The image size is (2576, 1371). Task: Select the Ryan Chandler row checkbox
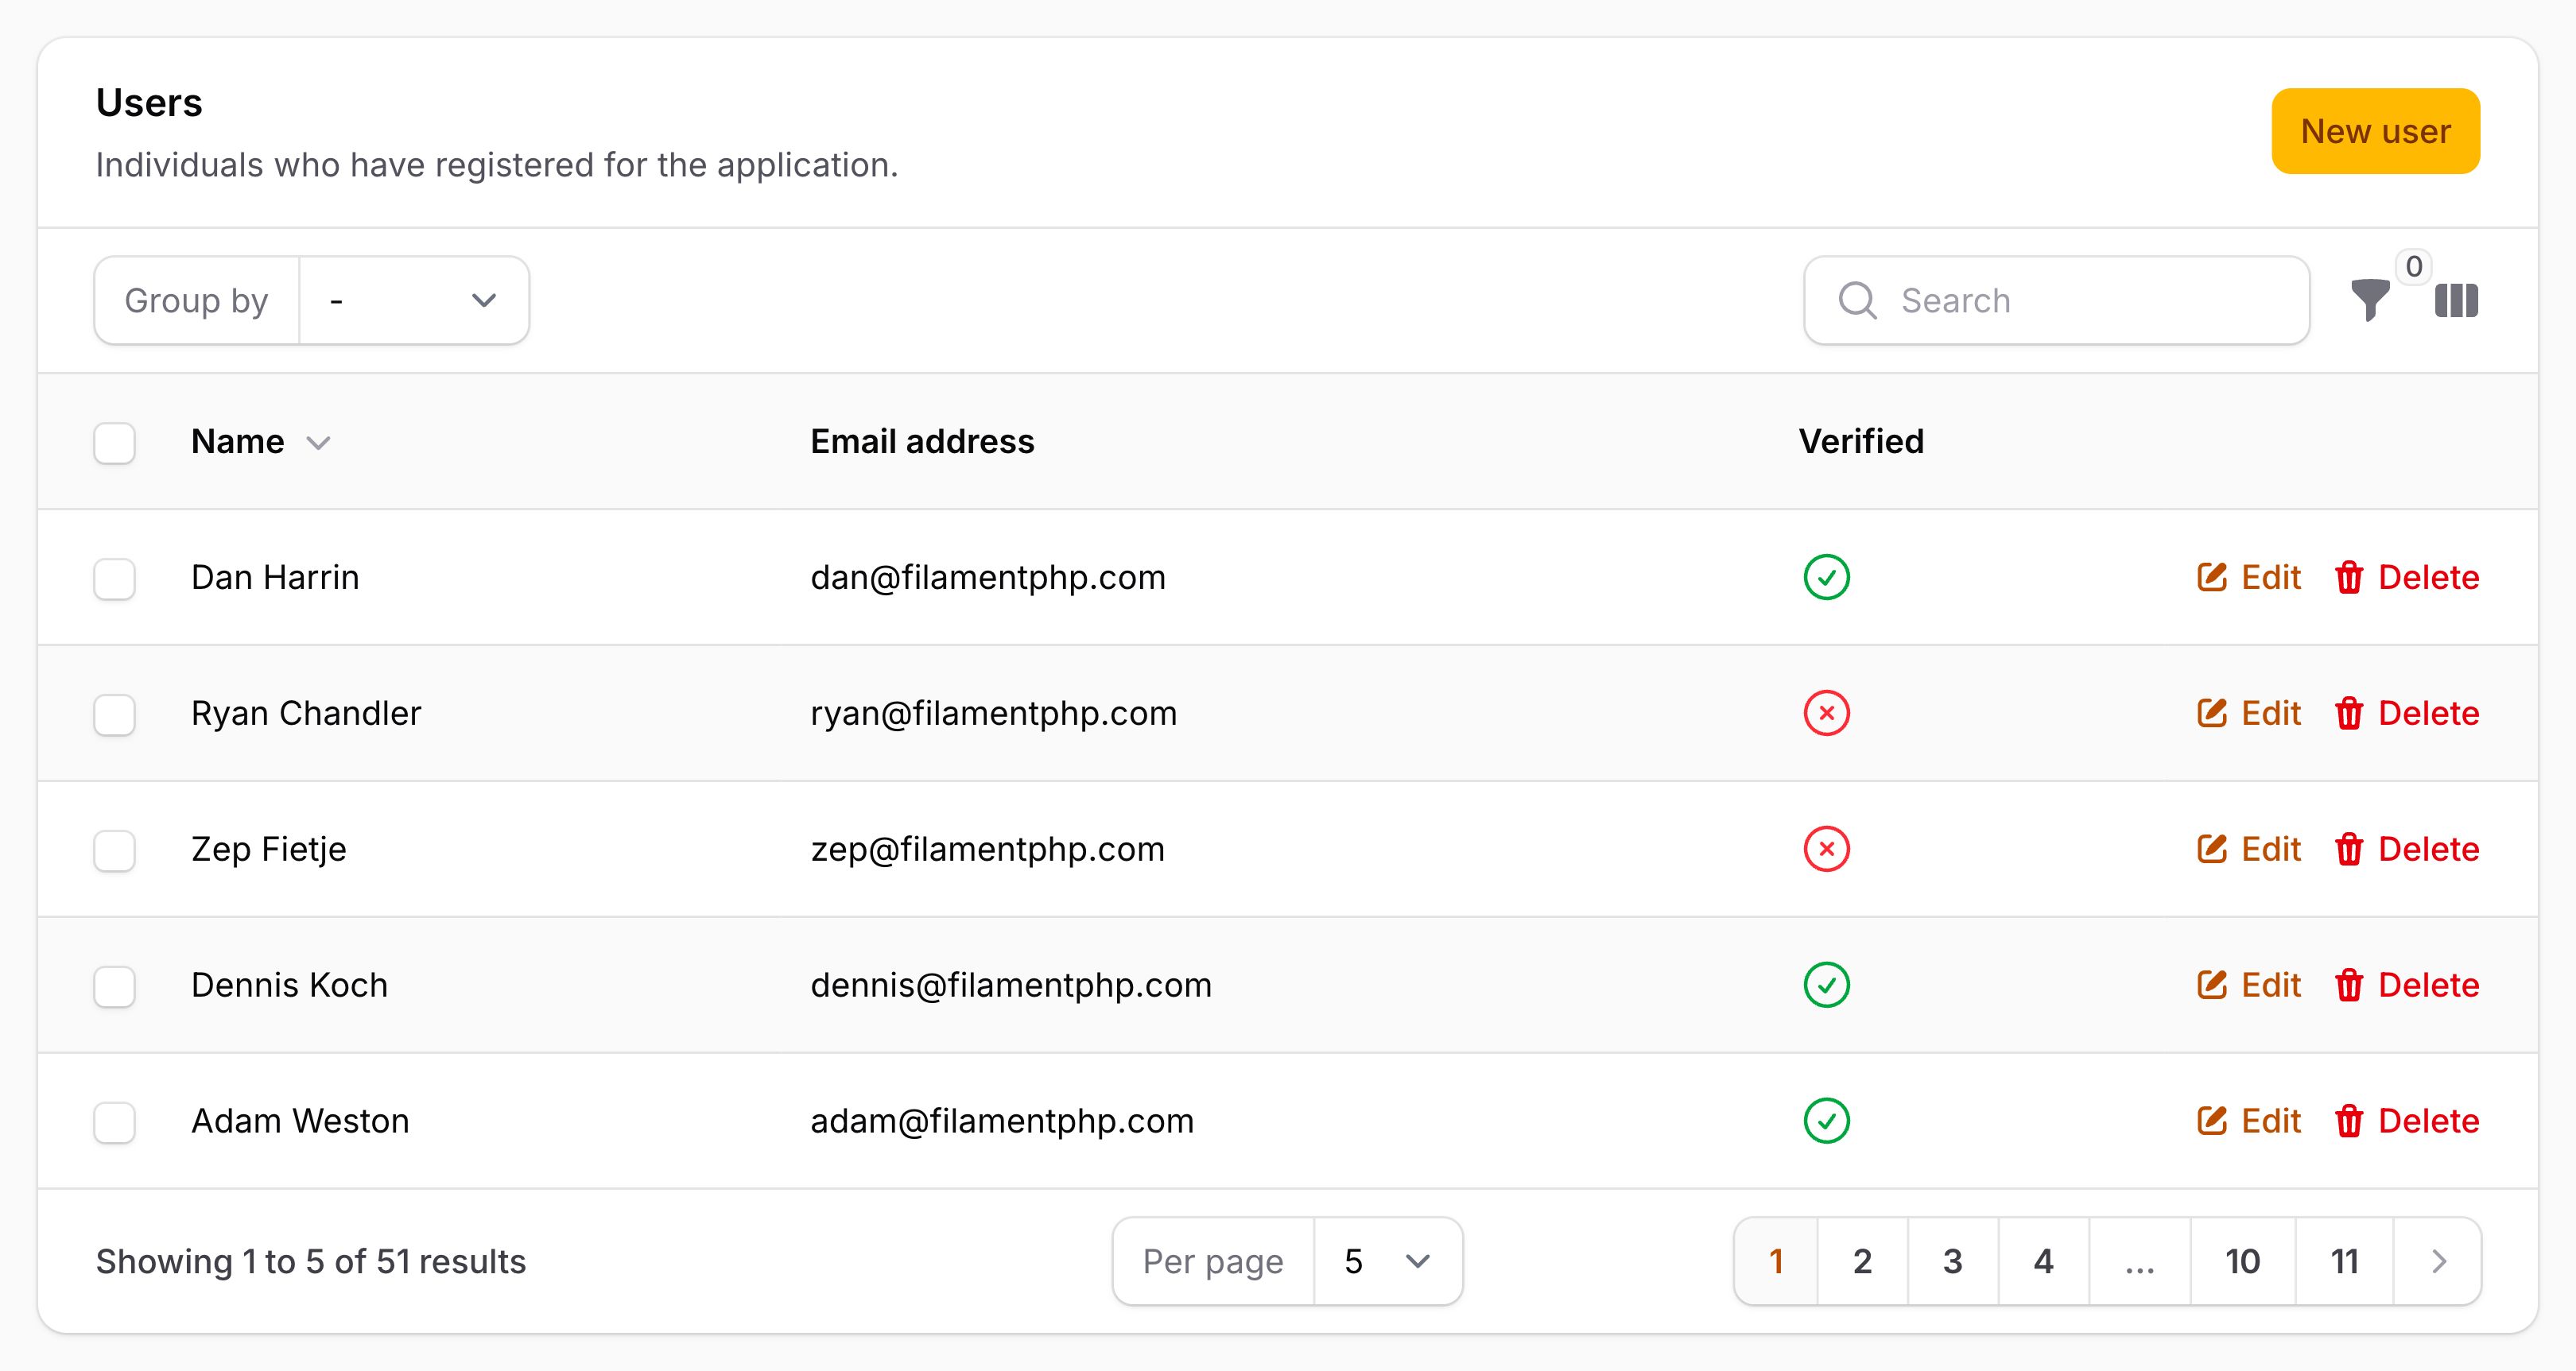pyautogui.click(x=114, y=714)
